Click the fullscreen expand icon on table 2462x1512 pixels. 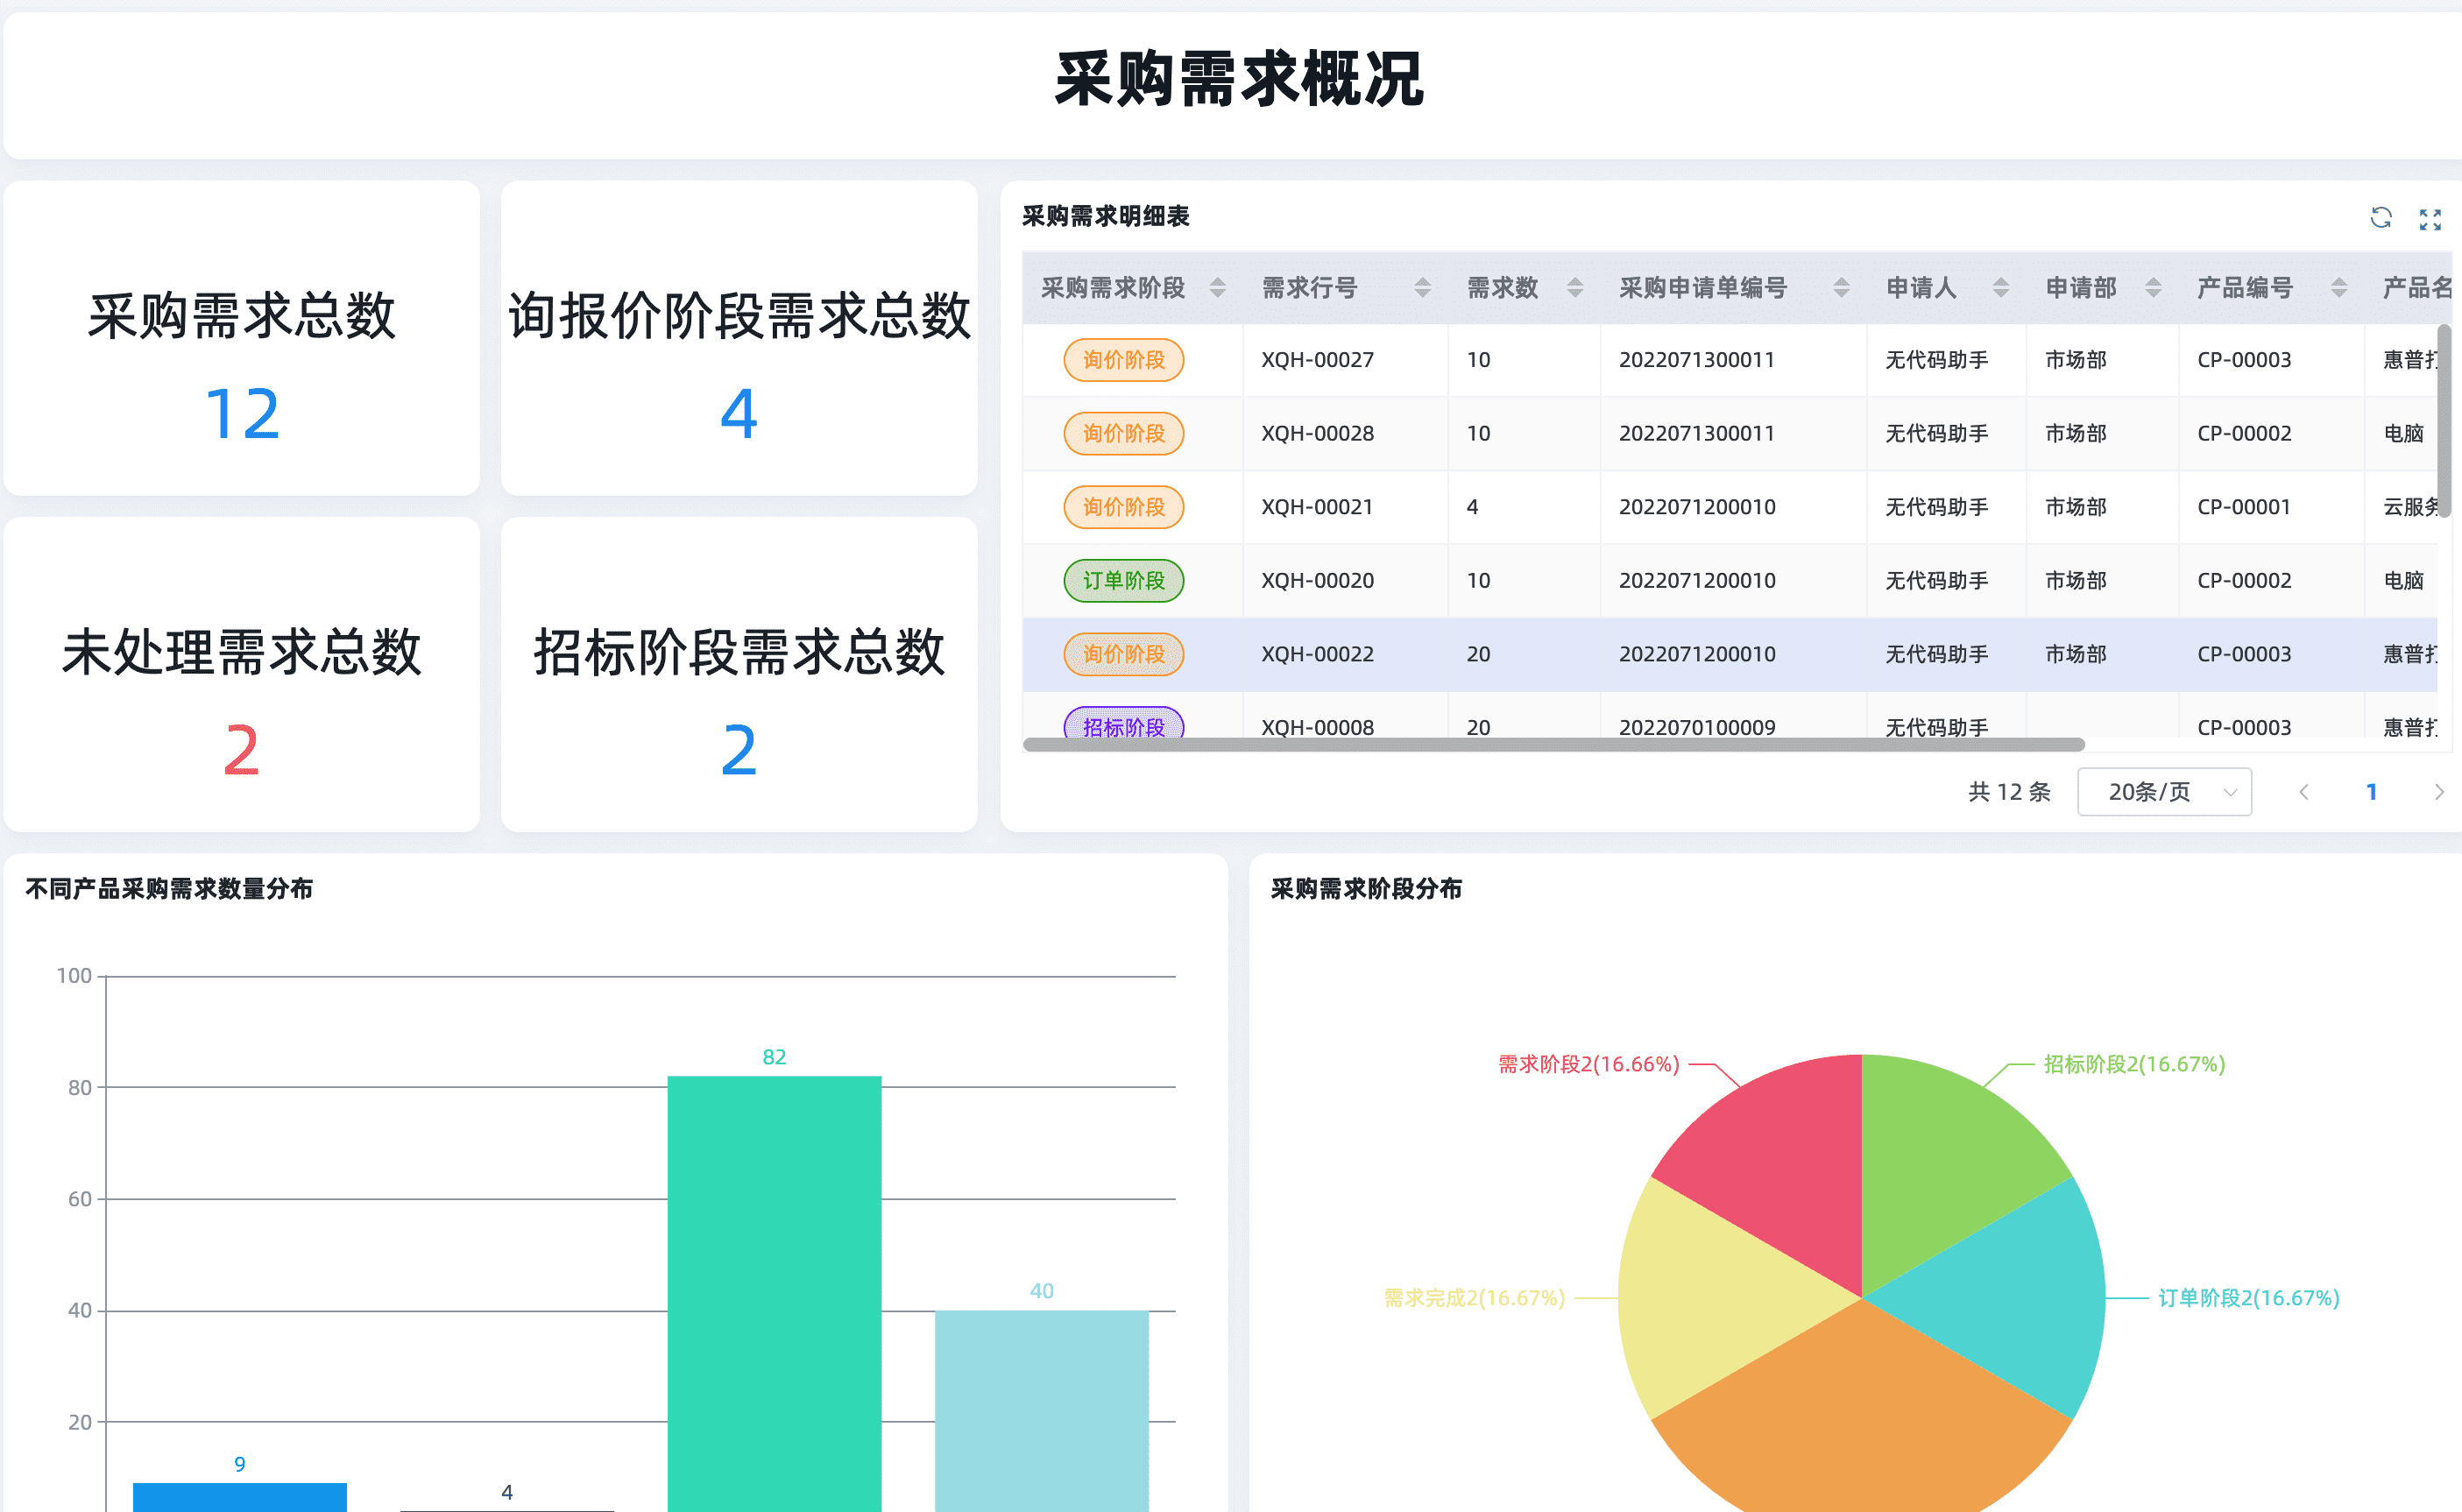coord(2430,219)
